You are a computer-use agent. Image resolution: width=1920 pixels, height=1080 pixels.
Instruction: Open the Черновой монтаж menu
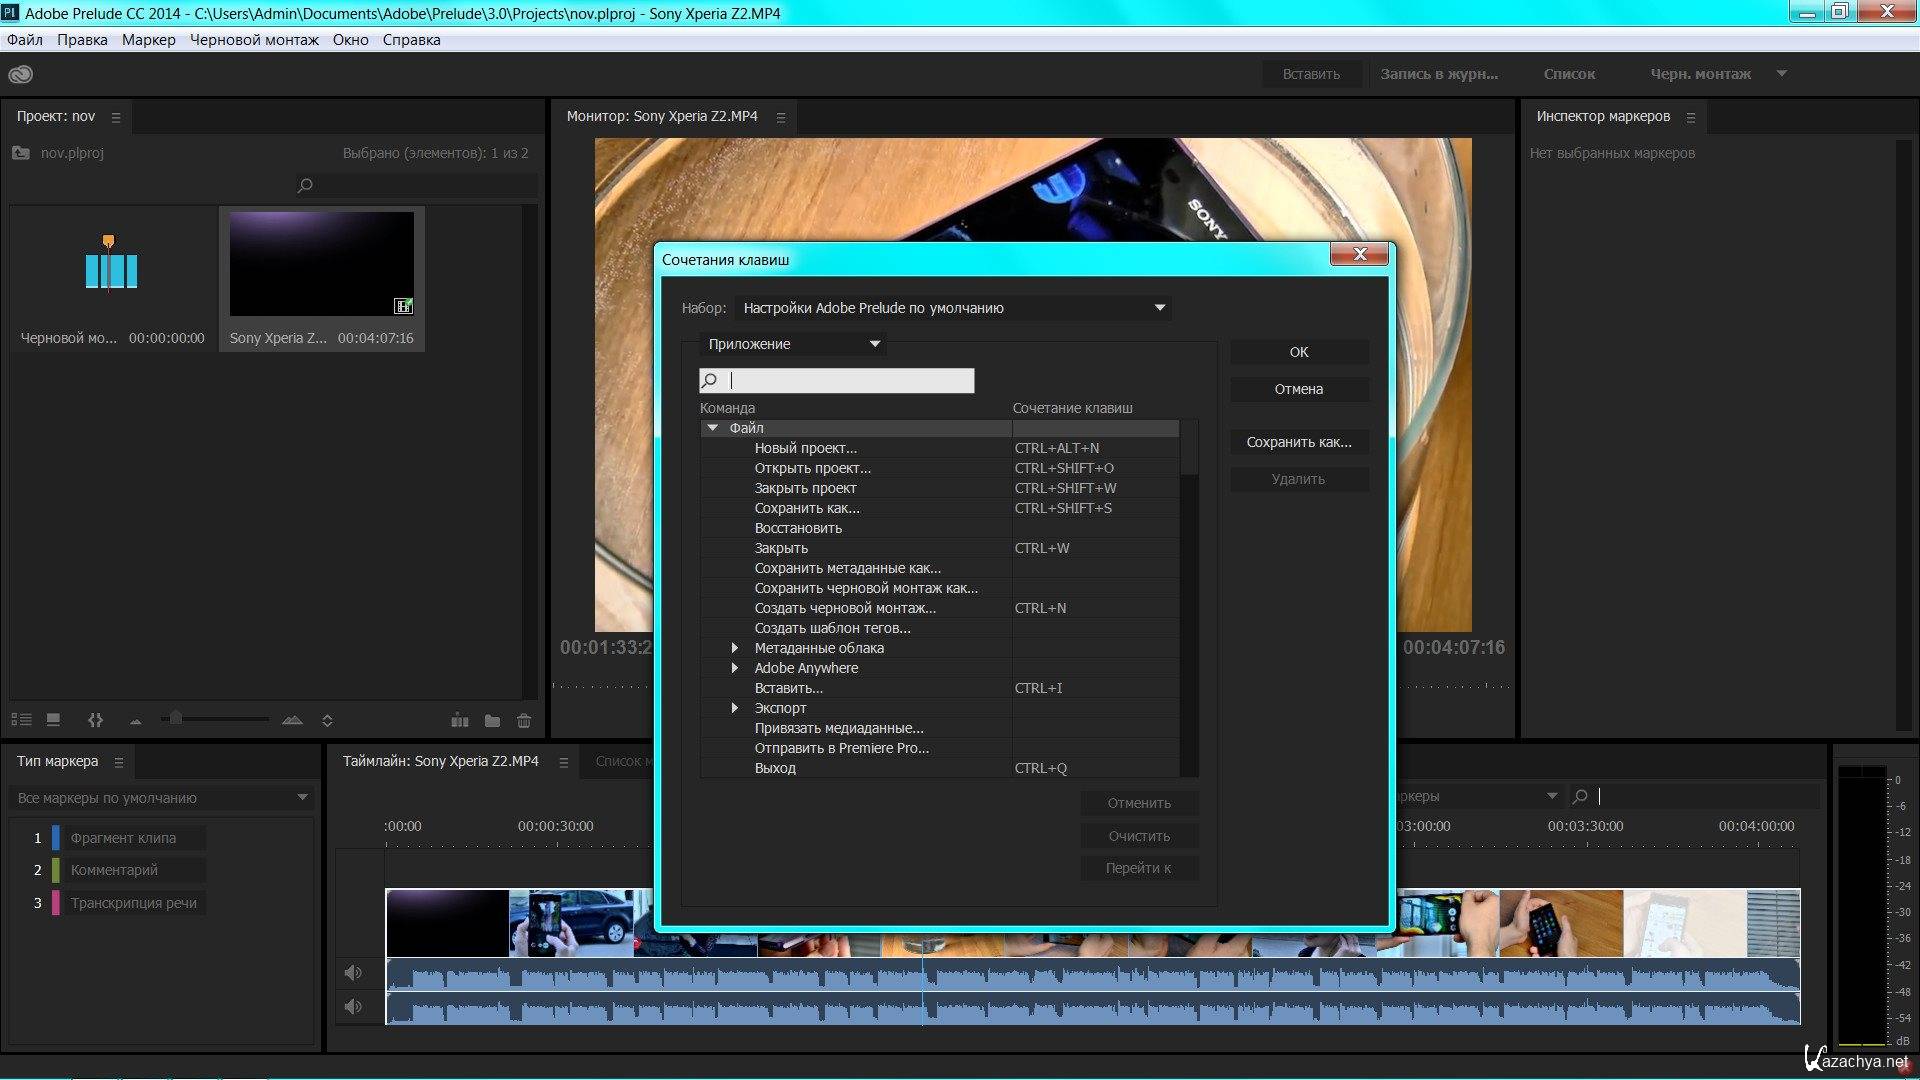pyautogui.click(x=254, y=40)
